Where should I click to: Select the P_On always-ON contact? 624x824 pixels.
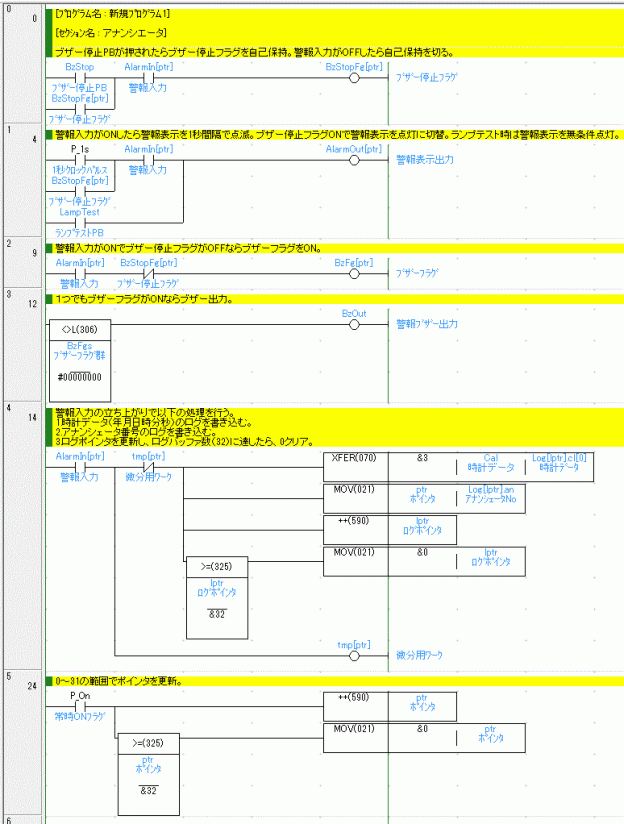point(80,706)
